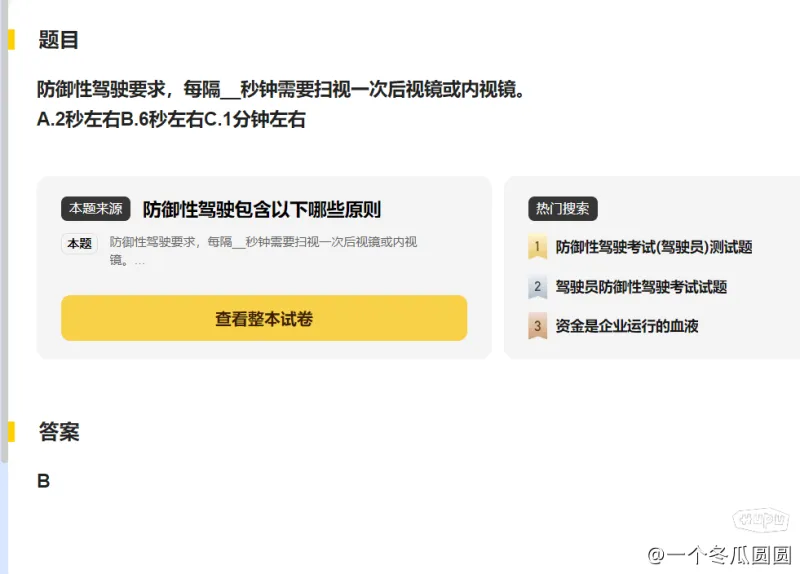Image resolution: width=800 pixels, height=574 pixels.
Task: Click the 查看整本试卷 yellow button
Action: (x=264, y=318)
